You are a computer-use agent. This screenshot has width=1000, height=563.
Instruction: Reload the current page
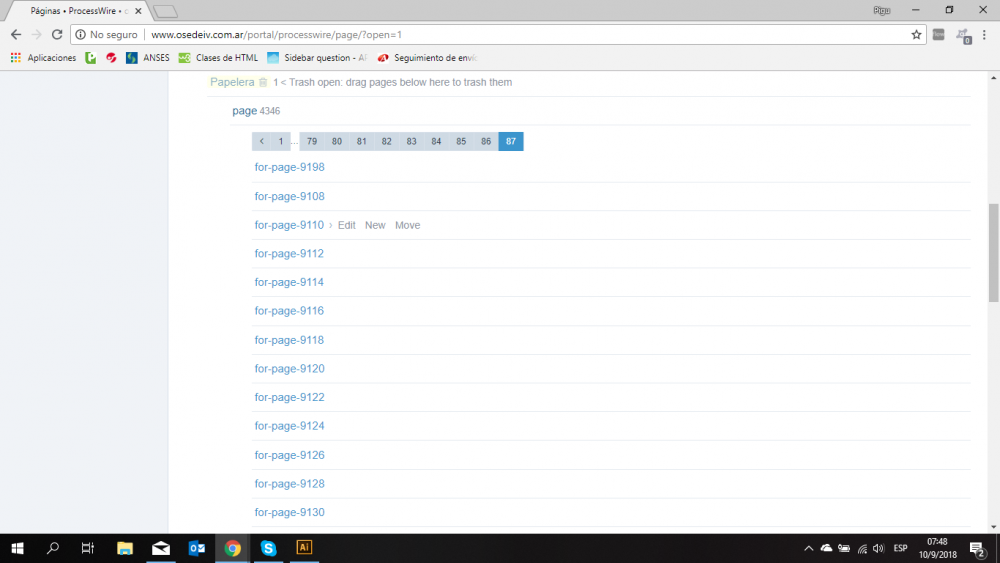pyautogui.click(x=57, y=34)
